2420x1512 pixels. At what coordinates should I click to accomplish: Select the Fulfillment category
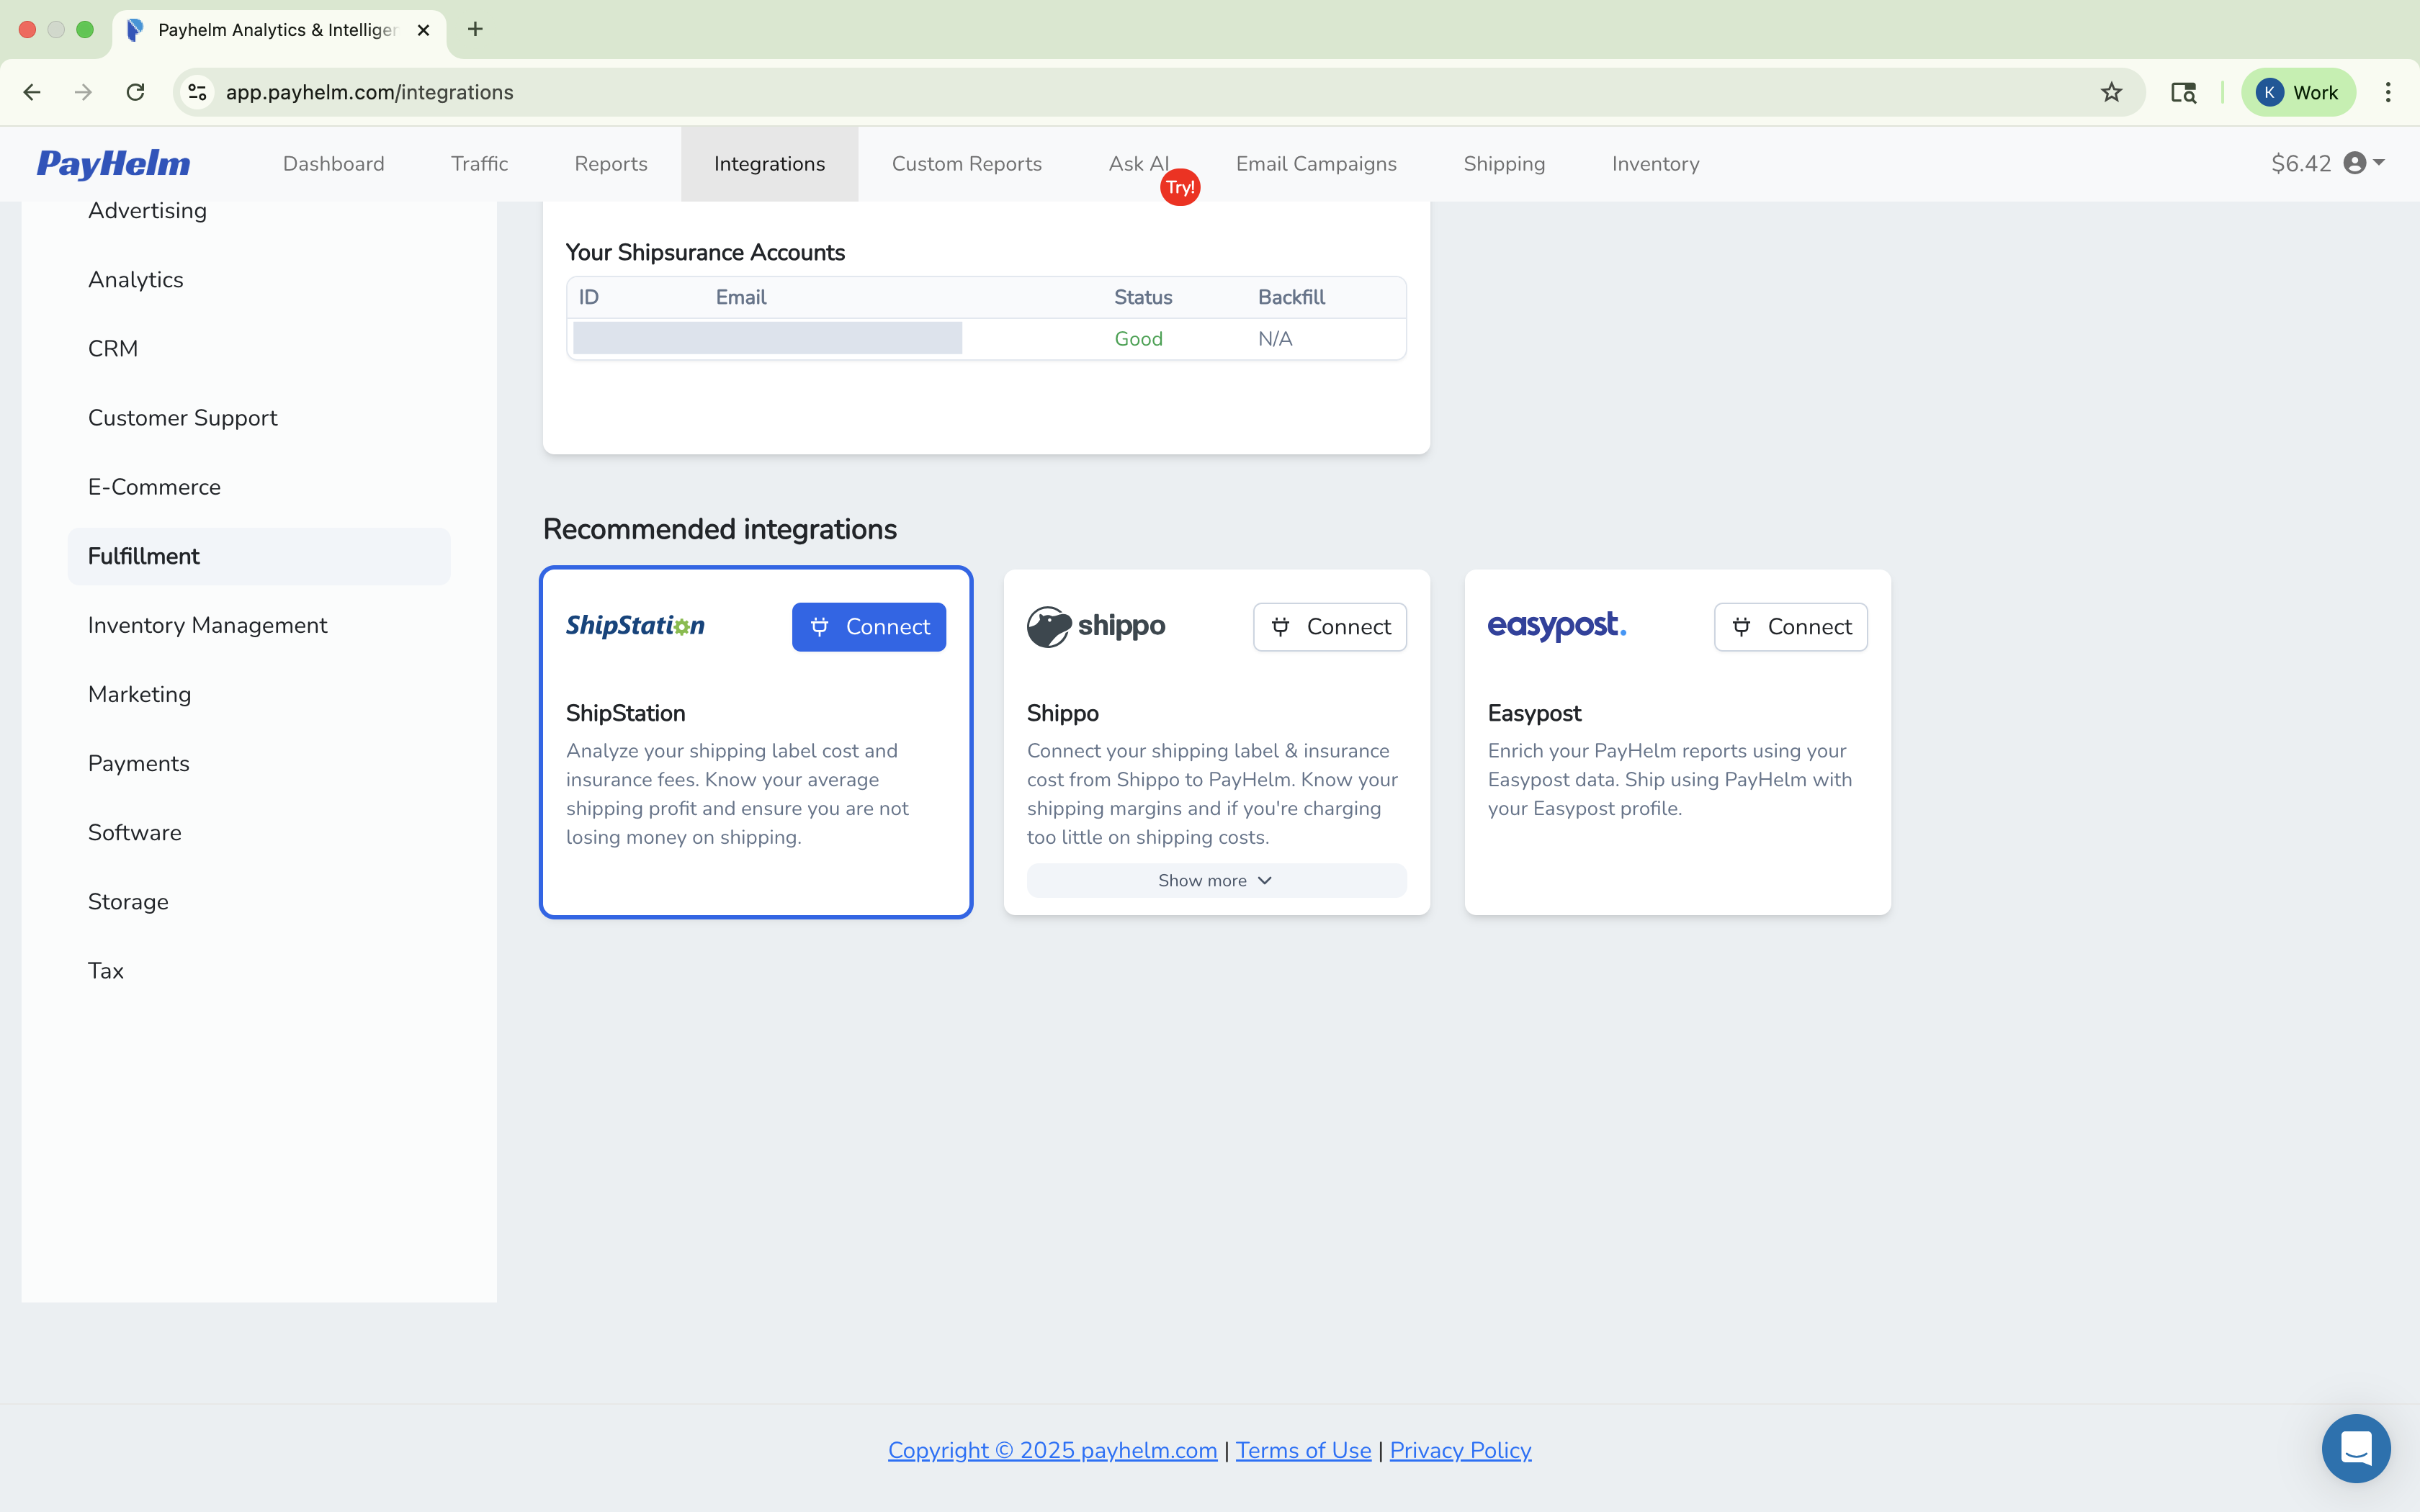tap(143, 556)
